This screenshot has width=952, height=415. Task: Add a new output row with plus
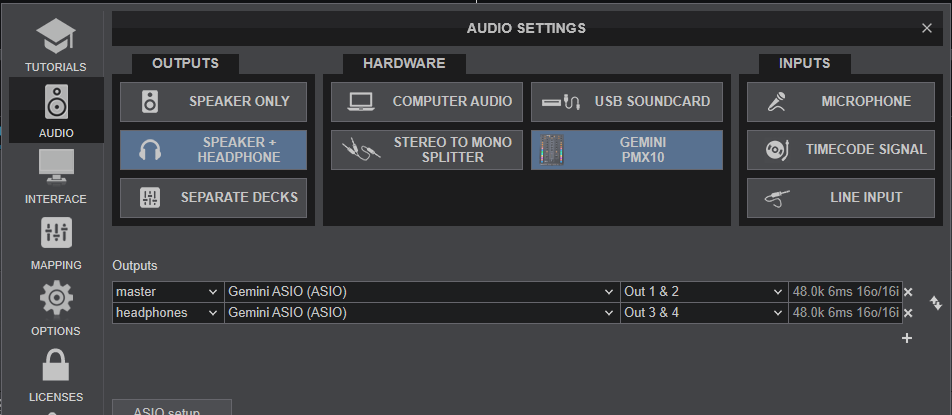tap(907, 338)
